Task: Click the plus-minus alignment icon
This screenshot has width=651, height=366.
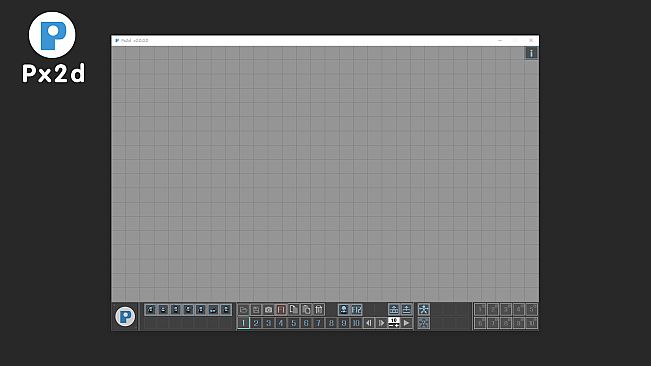Action: pos(406,309)
